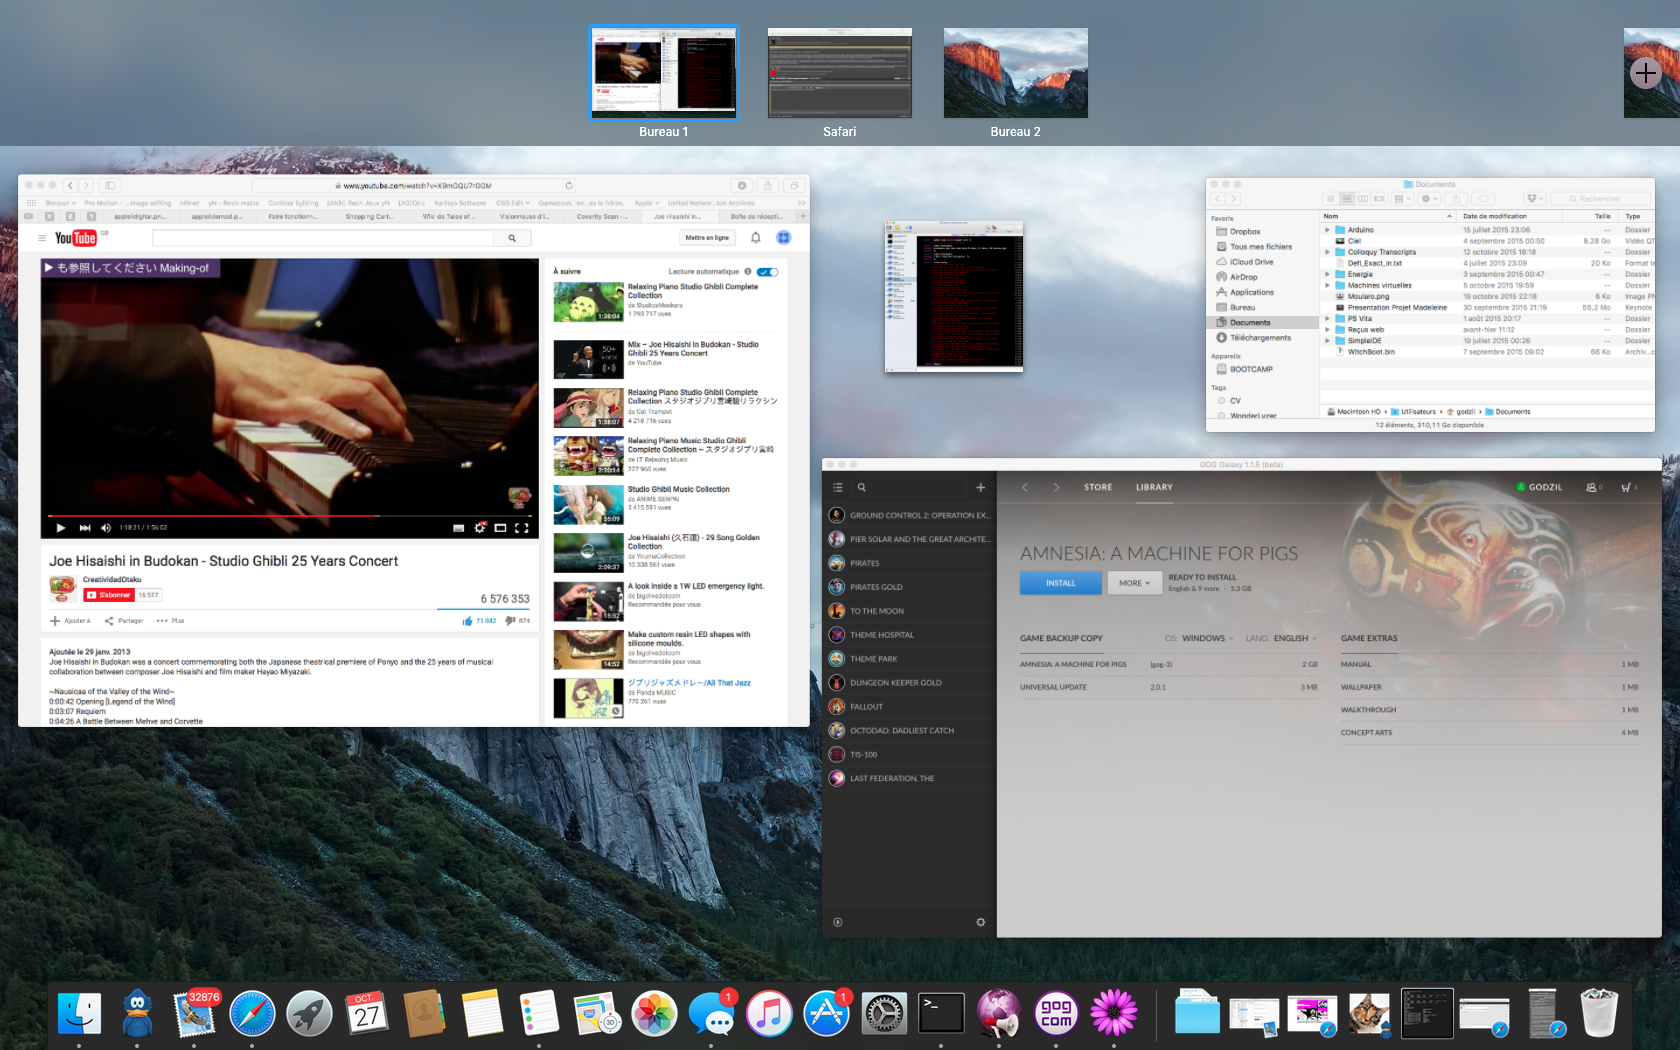Click the blue INSTALL button
The image size is (1680, 1050).
(1060, 583)
